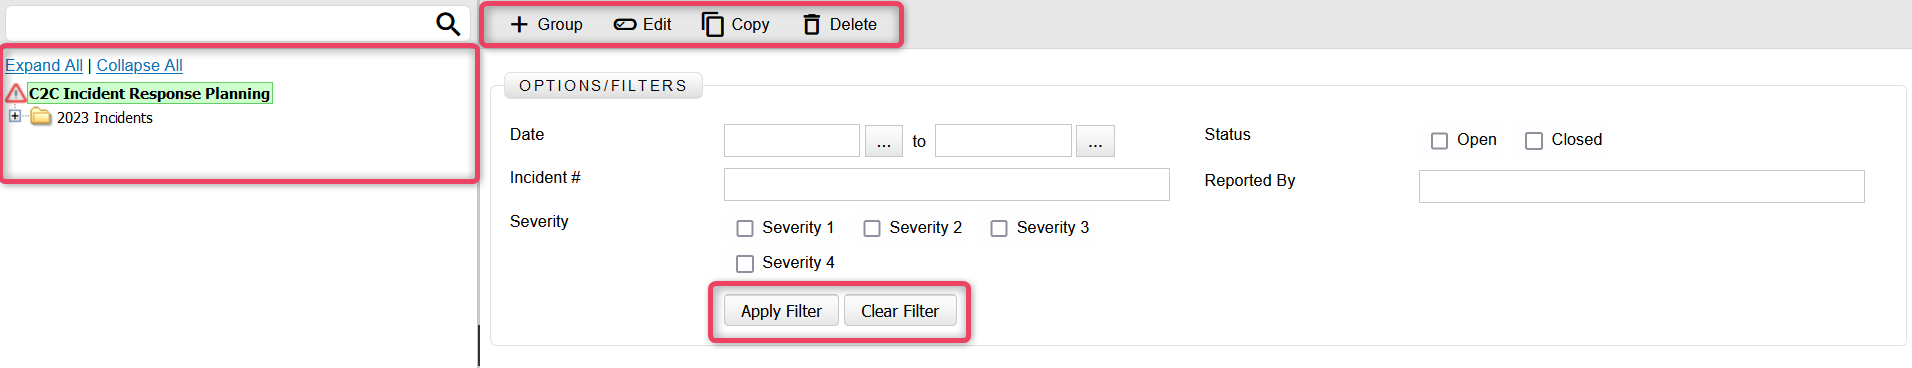Click the Clear Filter button
The width and height of the screenshot is (1912, 368).
900,311
